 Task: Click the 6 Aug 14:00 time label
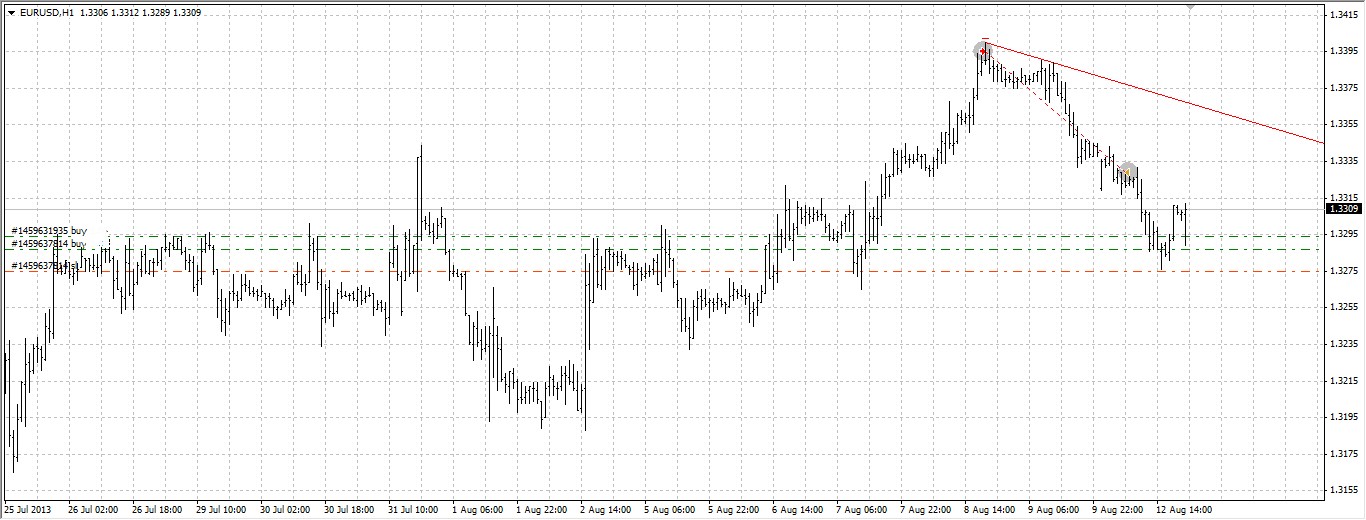[797, 509]
